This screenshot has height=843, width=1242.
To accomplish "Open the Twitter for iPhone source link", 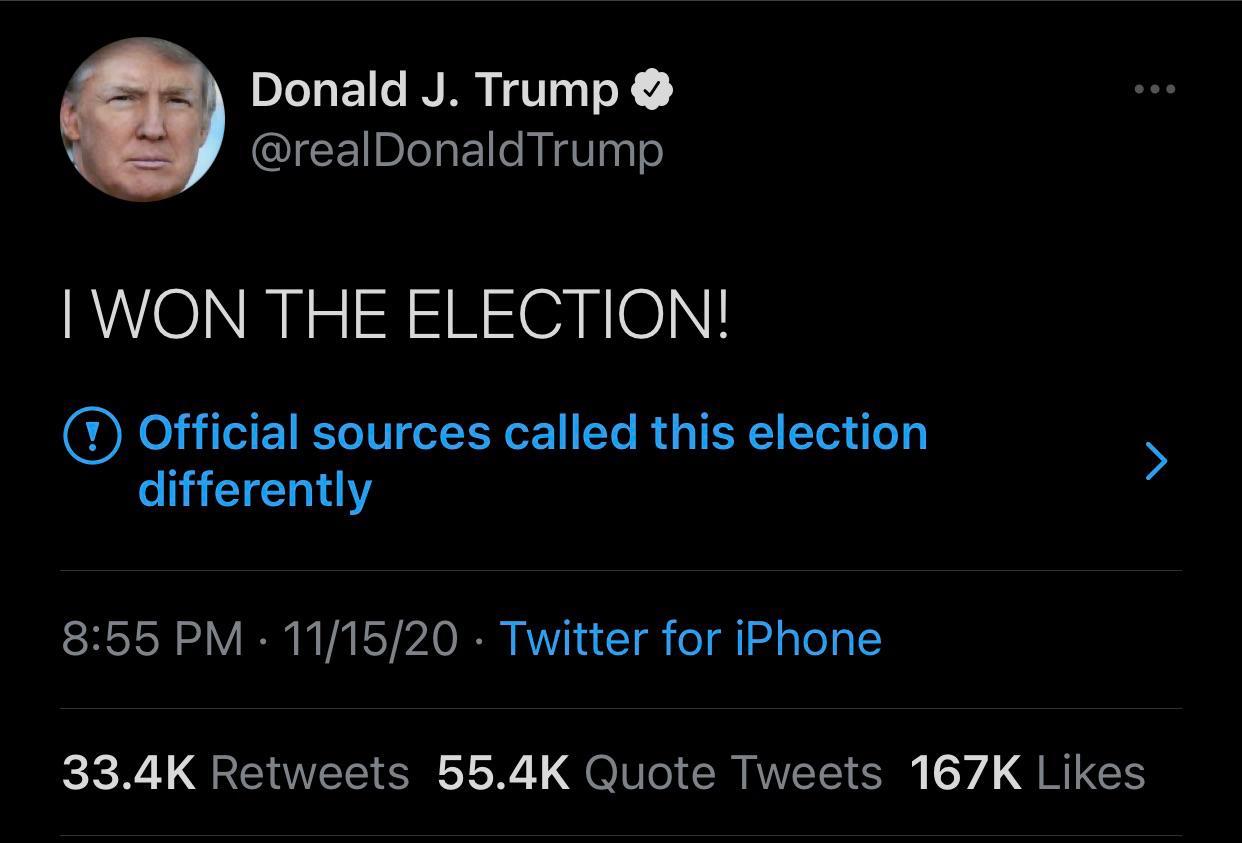I will (x=690, y=638).
